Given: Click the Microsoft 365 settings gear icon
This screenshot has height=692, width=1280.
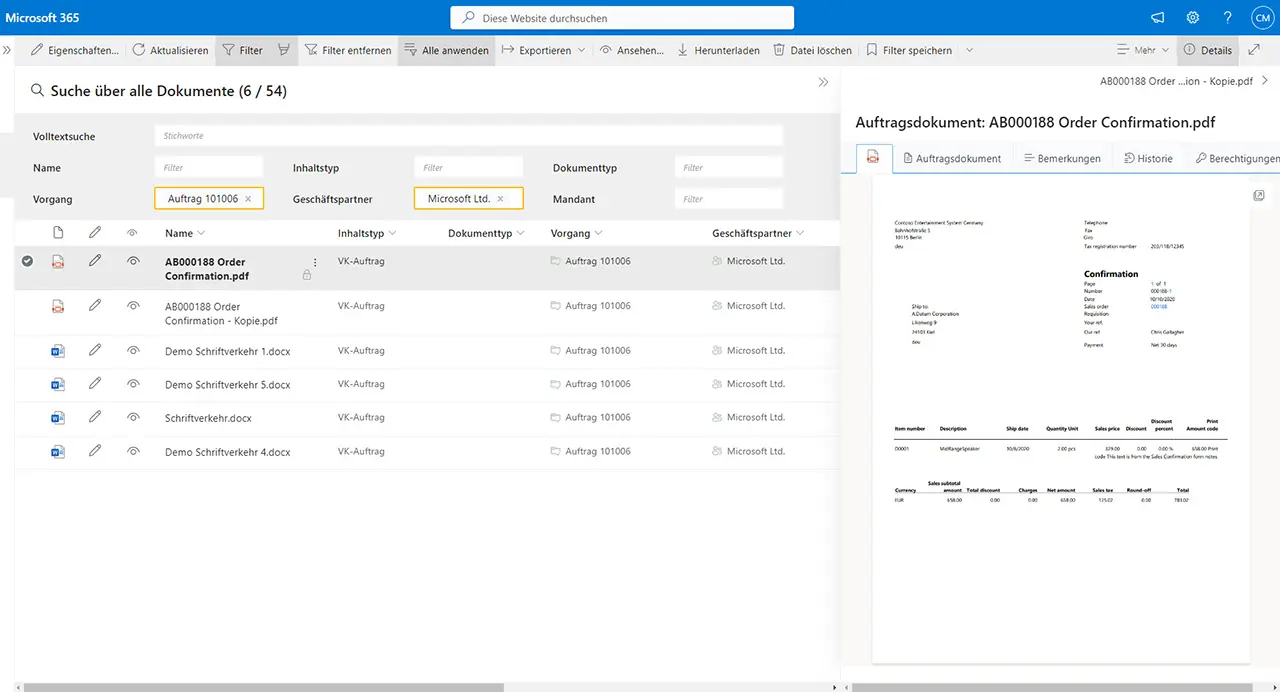Looking at the screenshot, I should click(x=1193, y=18).
